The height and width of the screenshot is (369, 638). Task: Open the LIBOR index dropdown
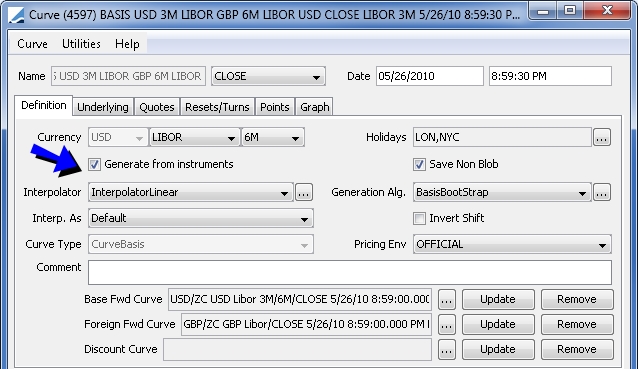[194, 138]
